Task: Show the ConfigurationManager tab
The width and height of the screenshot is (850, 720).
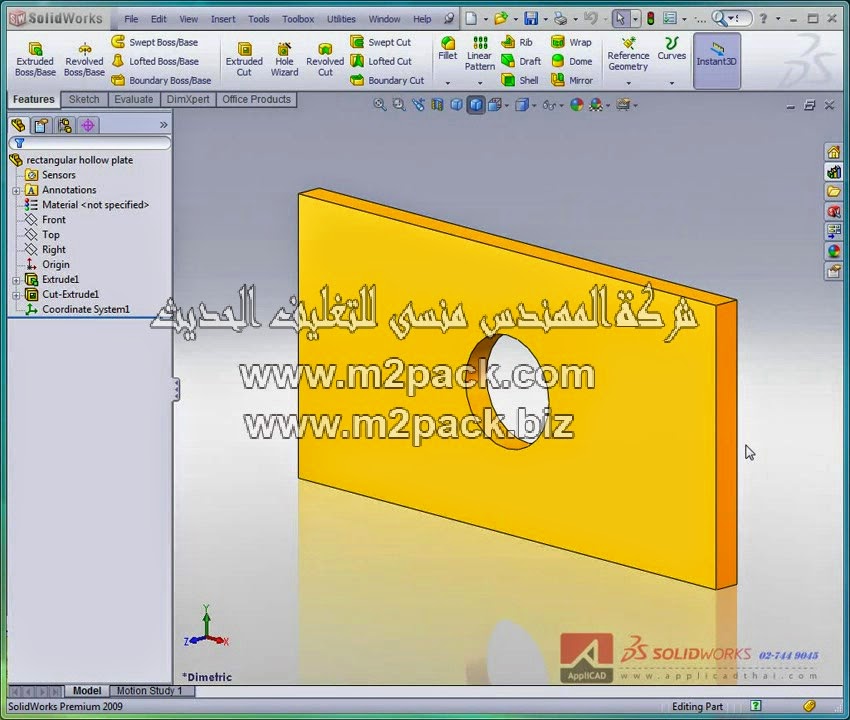Action: pyautogui.click(x=65, y=125)
